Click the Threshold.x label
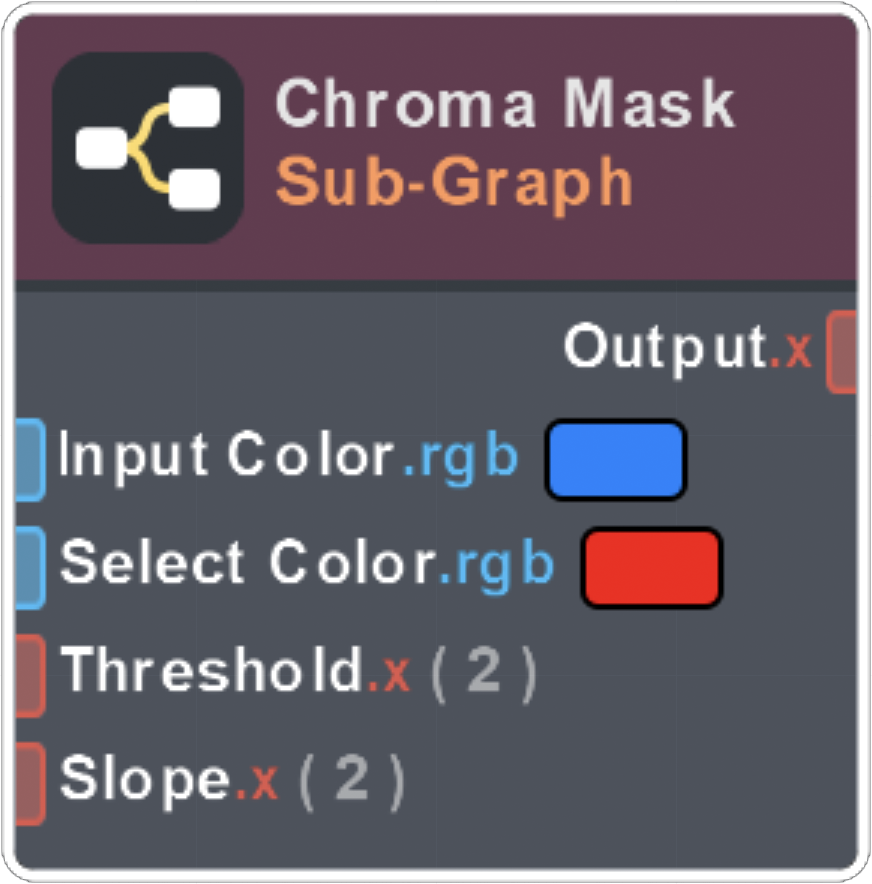 (x=236, y=672)
